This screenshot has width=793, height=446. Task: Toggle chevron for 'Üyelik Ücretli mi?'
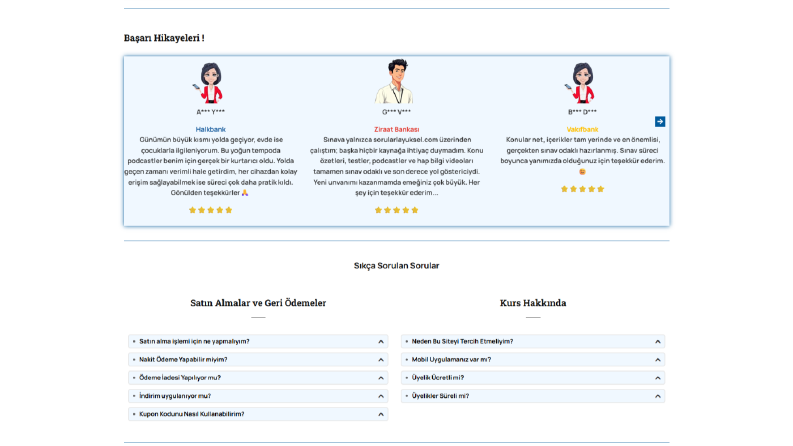tap(657, 378)
